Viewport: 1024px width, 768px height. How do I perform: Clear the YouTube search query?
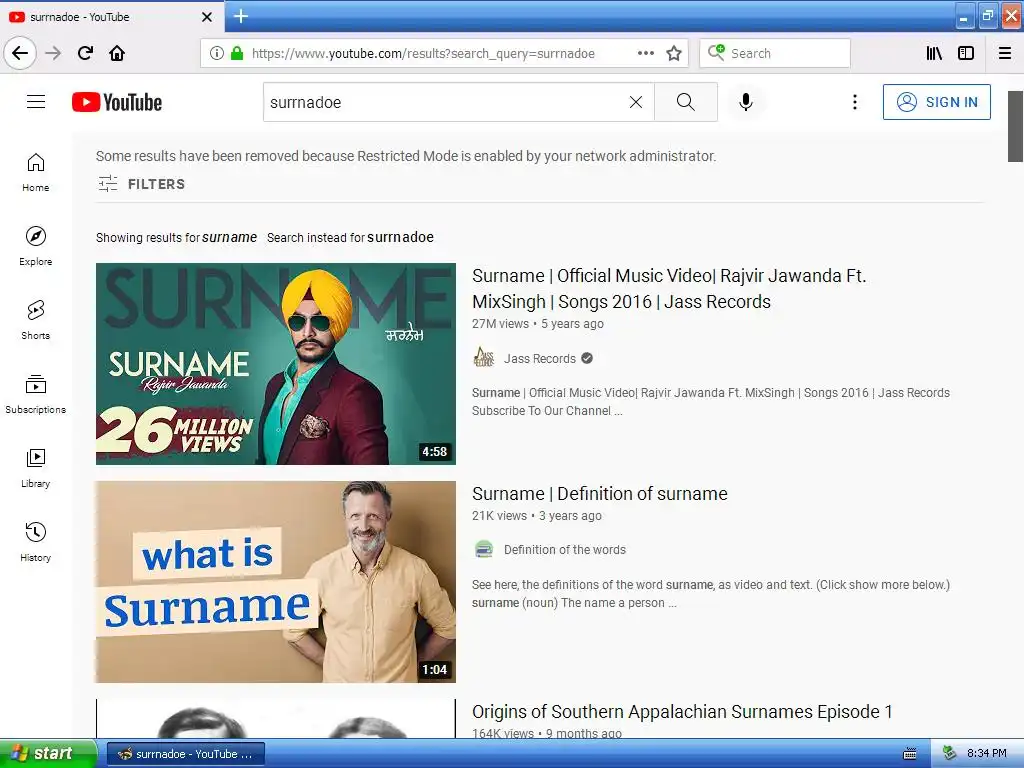(x=635, y=102)
